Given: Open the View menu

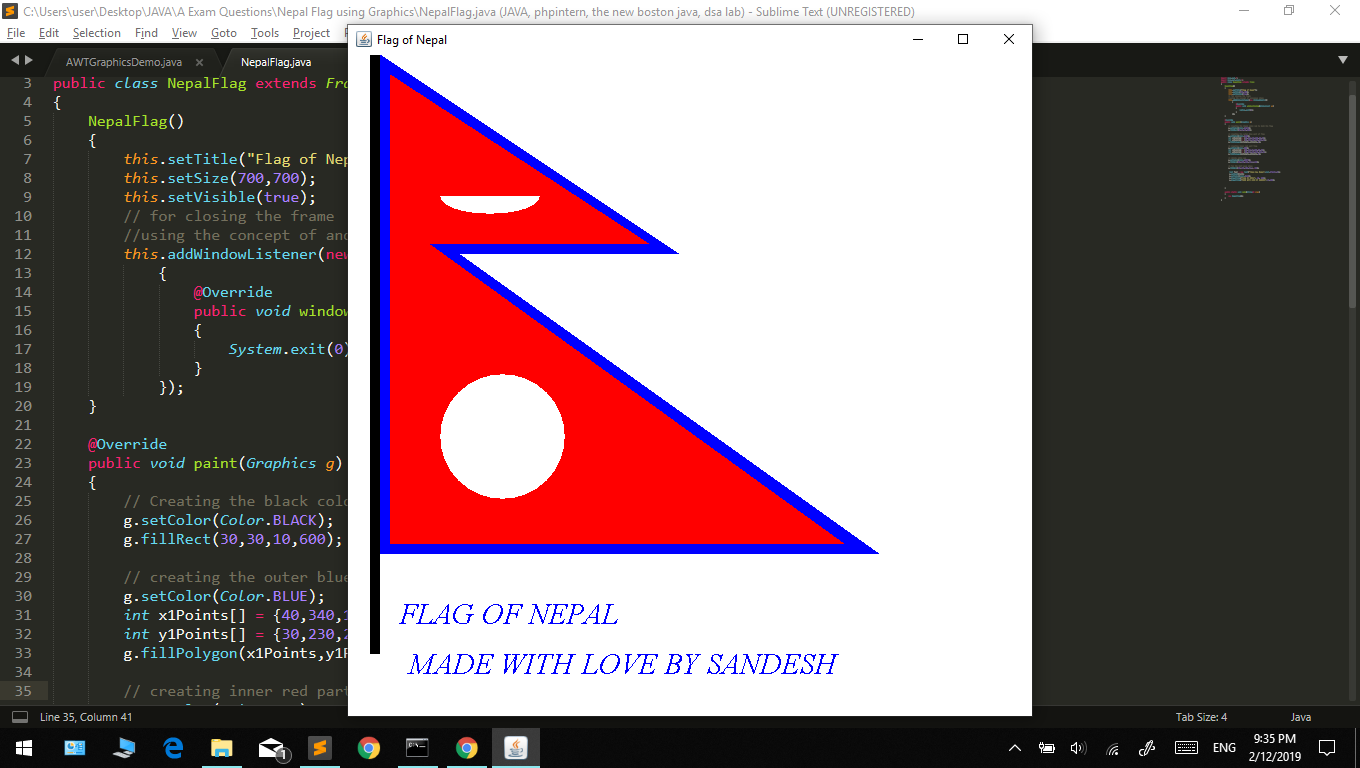Looking at the screenshot, I should point(184,33).
